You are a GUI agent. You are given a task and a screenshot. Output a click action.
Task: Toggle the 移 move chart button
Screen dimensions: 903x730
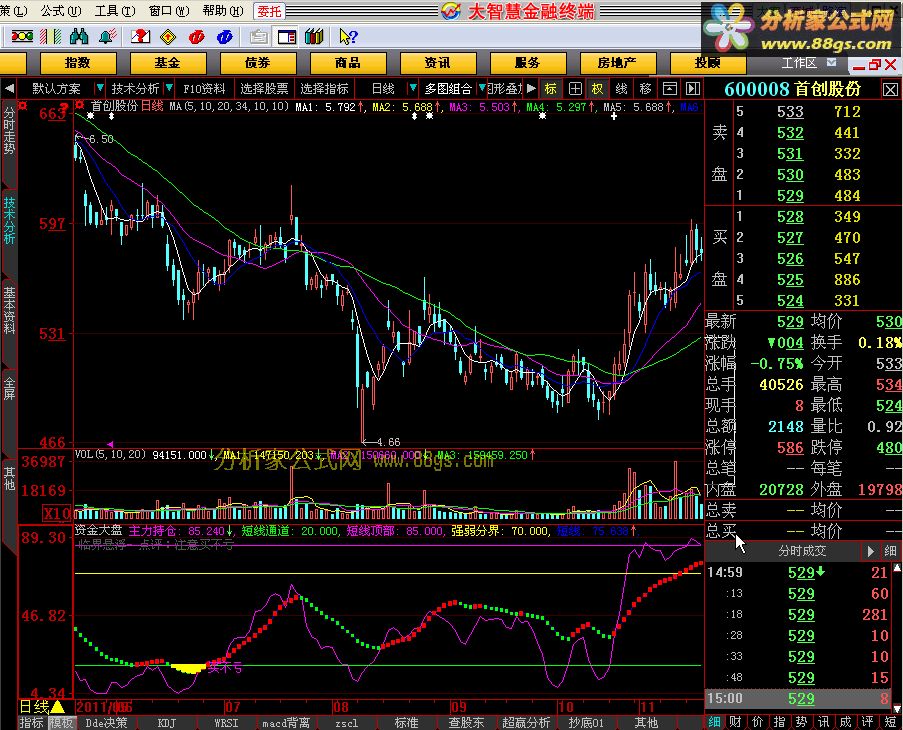[x=645, y=89]
